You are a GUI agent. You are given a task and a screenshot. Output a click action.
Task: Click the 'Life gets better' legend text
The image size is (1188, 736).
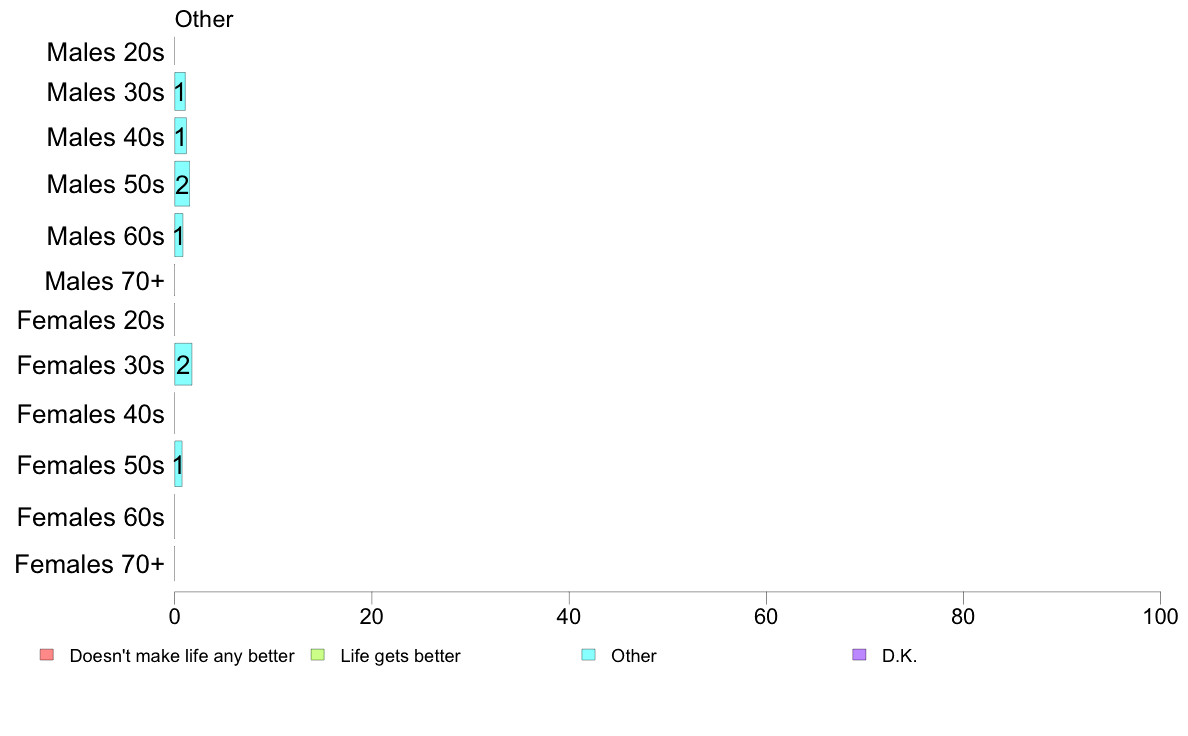click(x=400, y=656)
